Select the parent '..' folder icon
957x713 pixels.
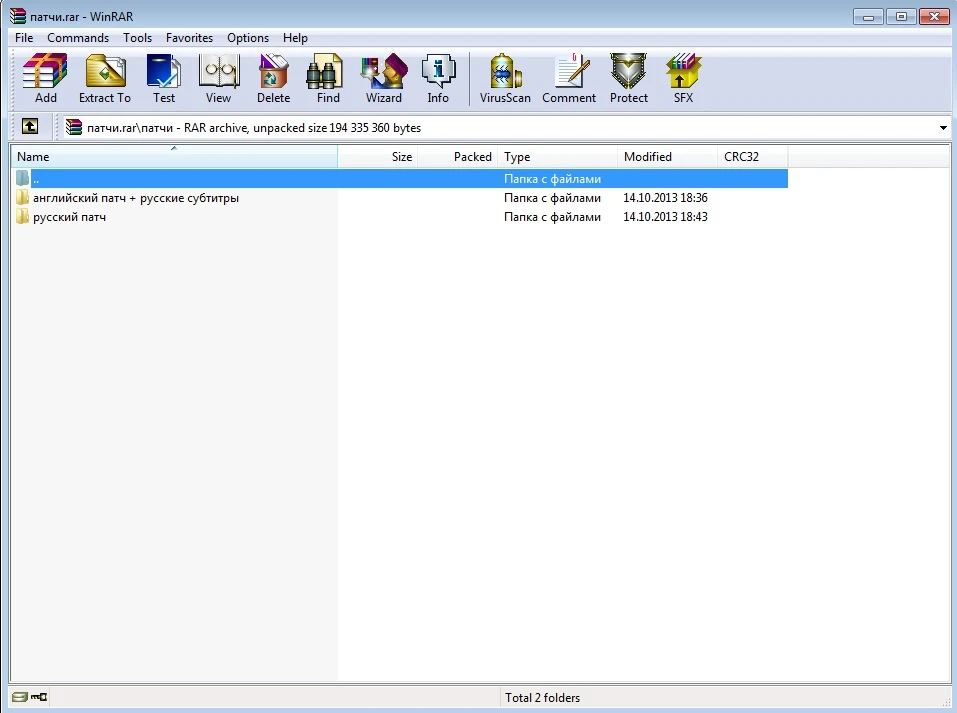point(23,178)
